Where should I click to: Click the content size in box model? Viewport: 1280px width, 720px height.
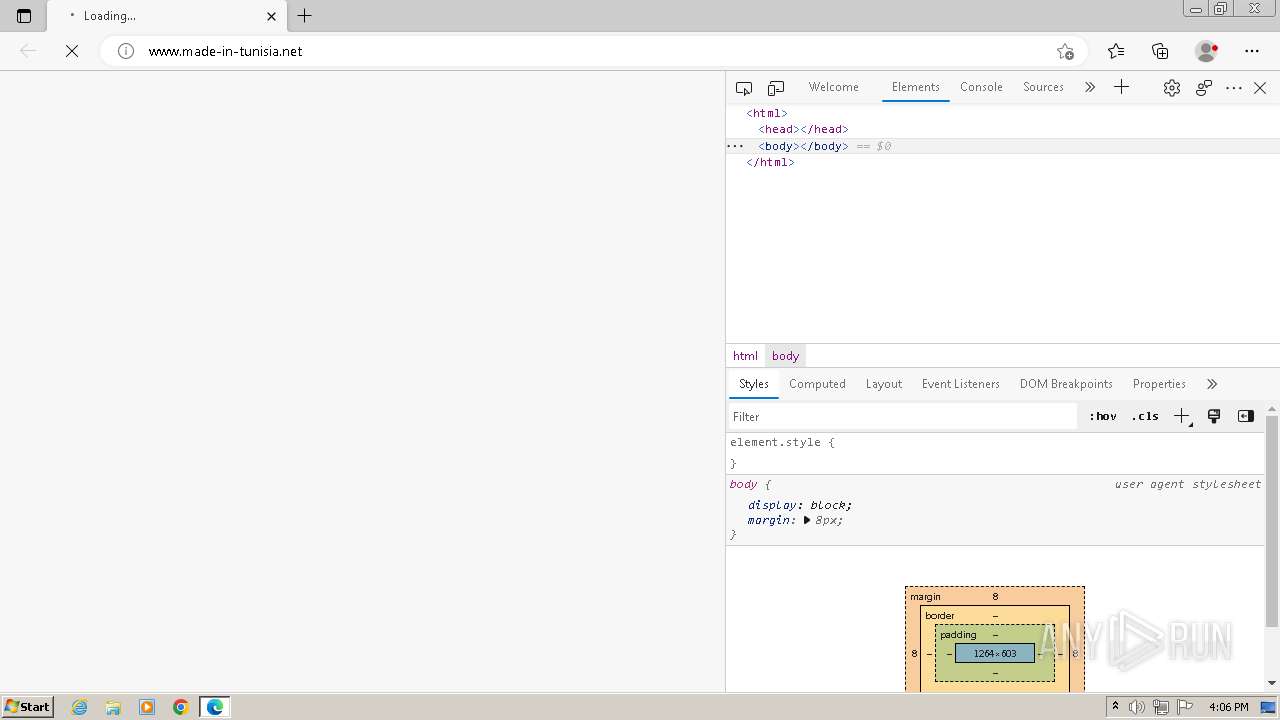tap(995, 654)
